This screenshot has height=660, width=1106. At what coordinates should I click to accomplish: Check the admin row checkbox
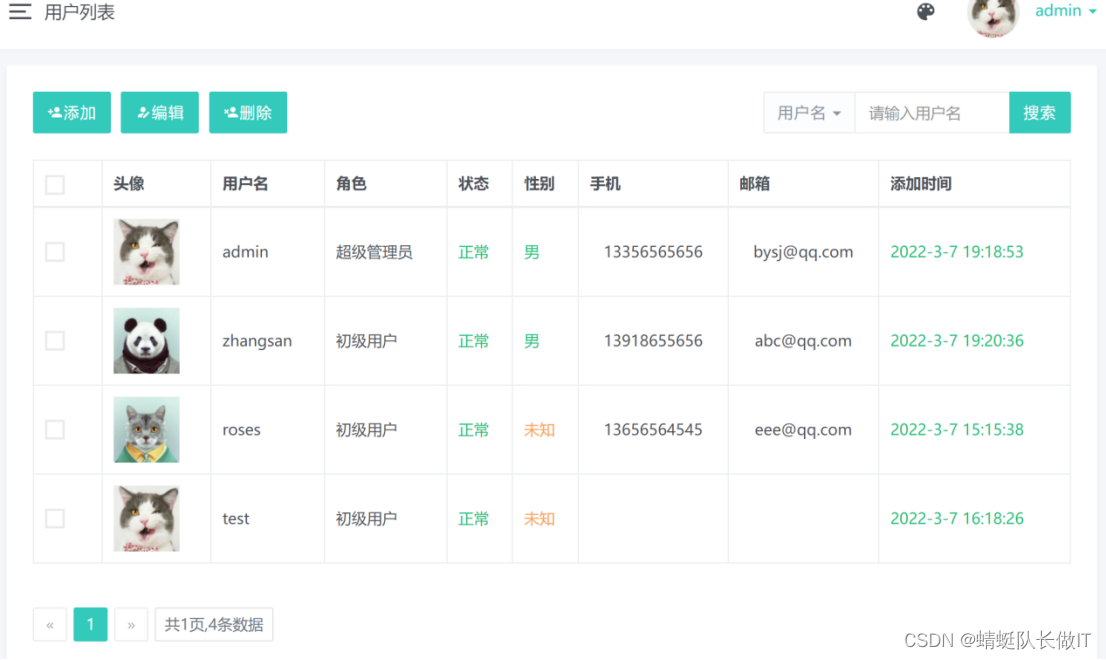tap(55, 252)
